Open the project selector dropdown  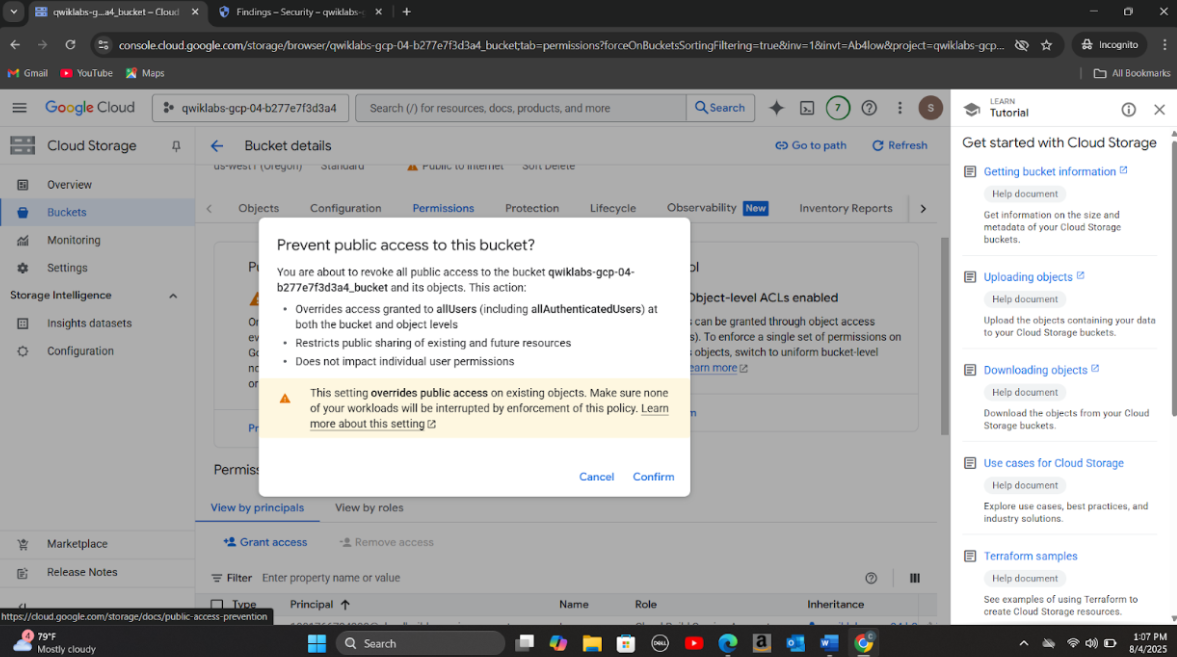(251, 108)
